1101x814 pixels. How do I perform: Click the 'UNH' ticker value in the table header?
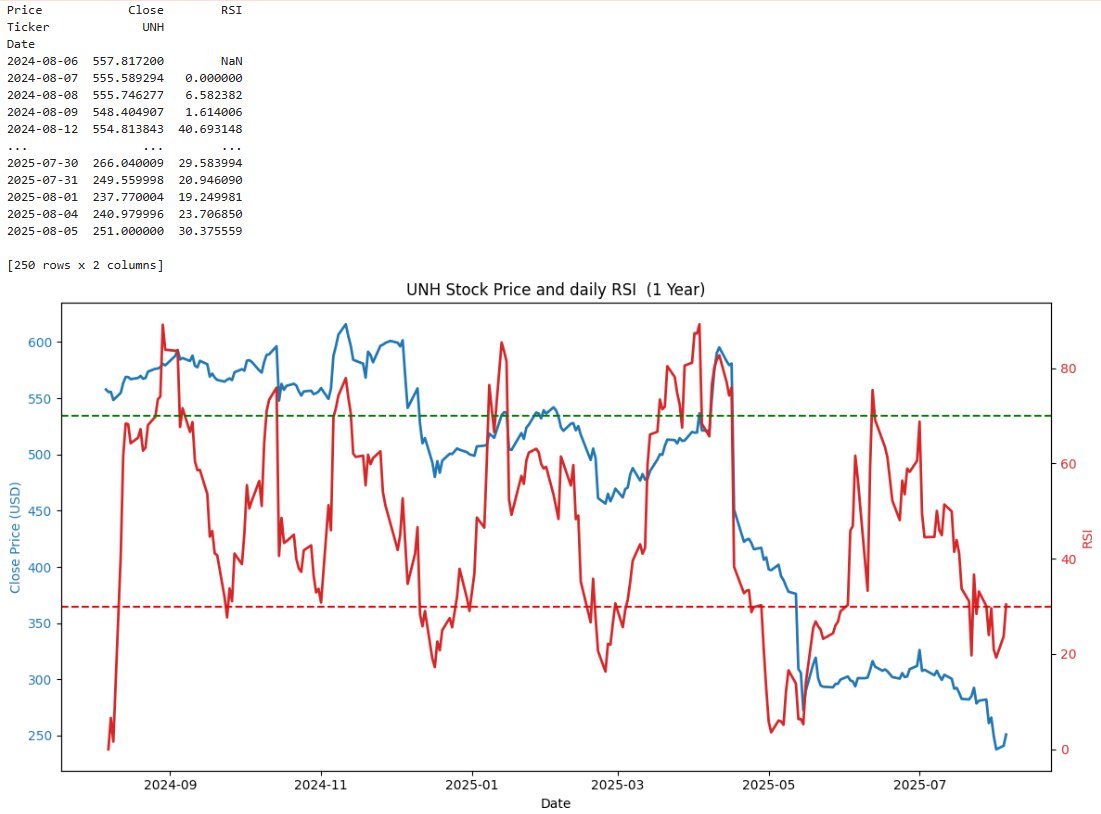point(153,27)
